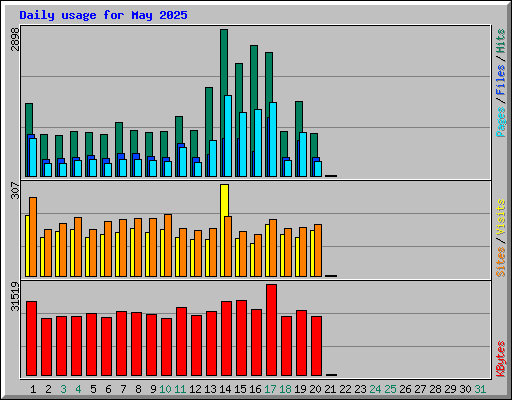Click the 31519 axis maximum value
This screenshot has width=512, height=400.
pos(15,296)
